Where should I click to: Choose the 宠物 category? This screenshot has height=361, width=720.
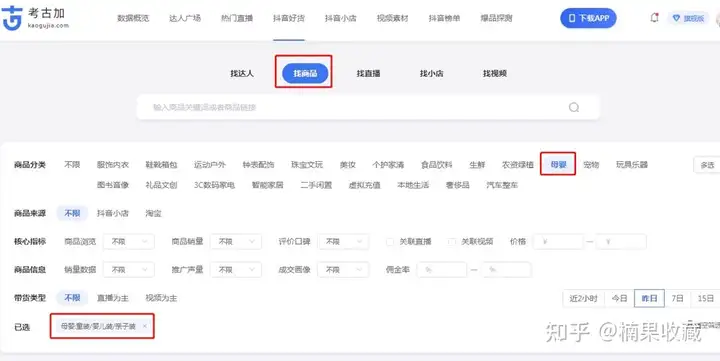point(591,164)
